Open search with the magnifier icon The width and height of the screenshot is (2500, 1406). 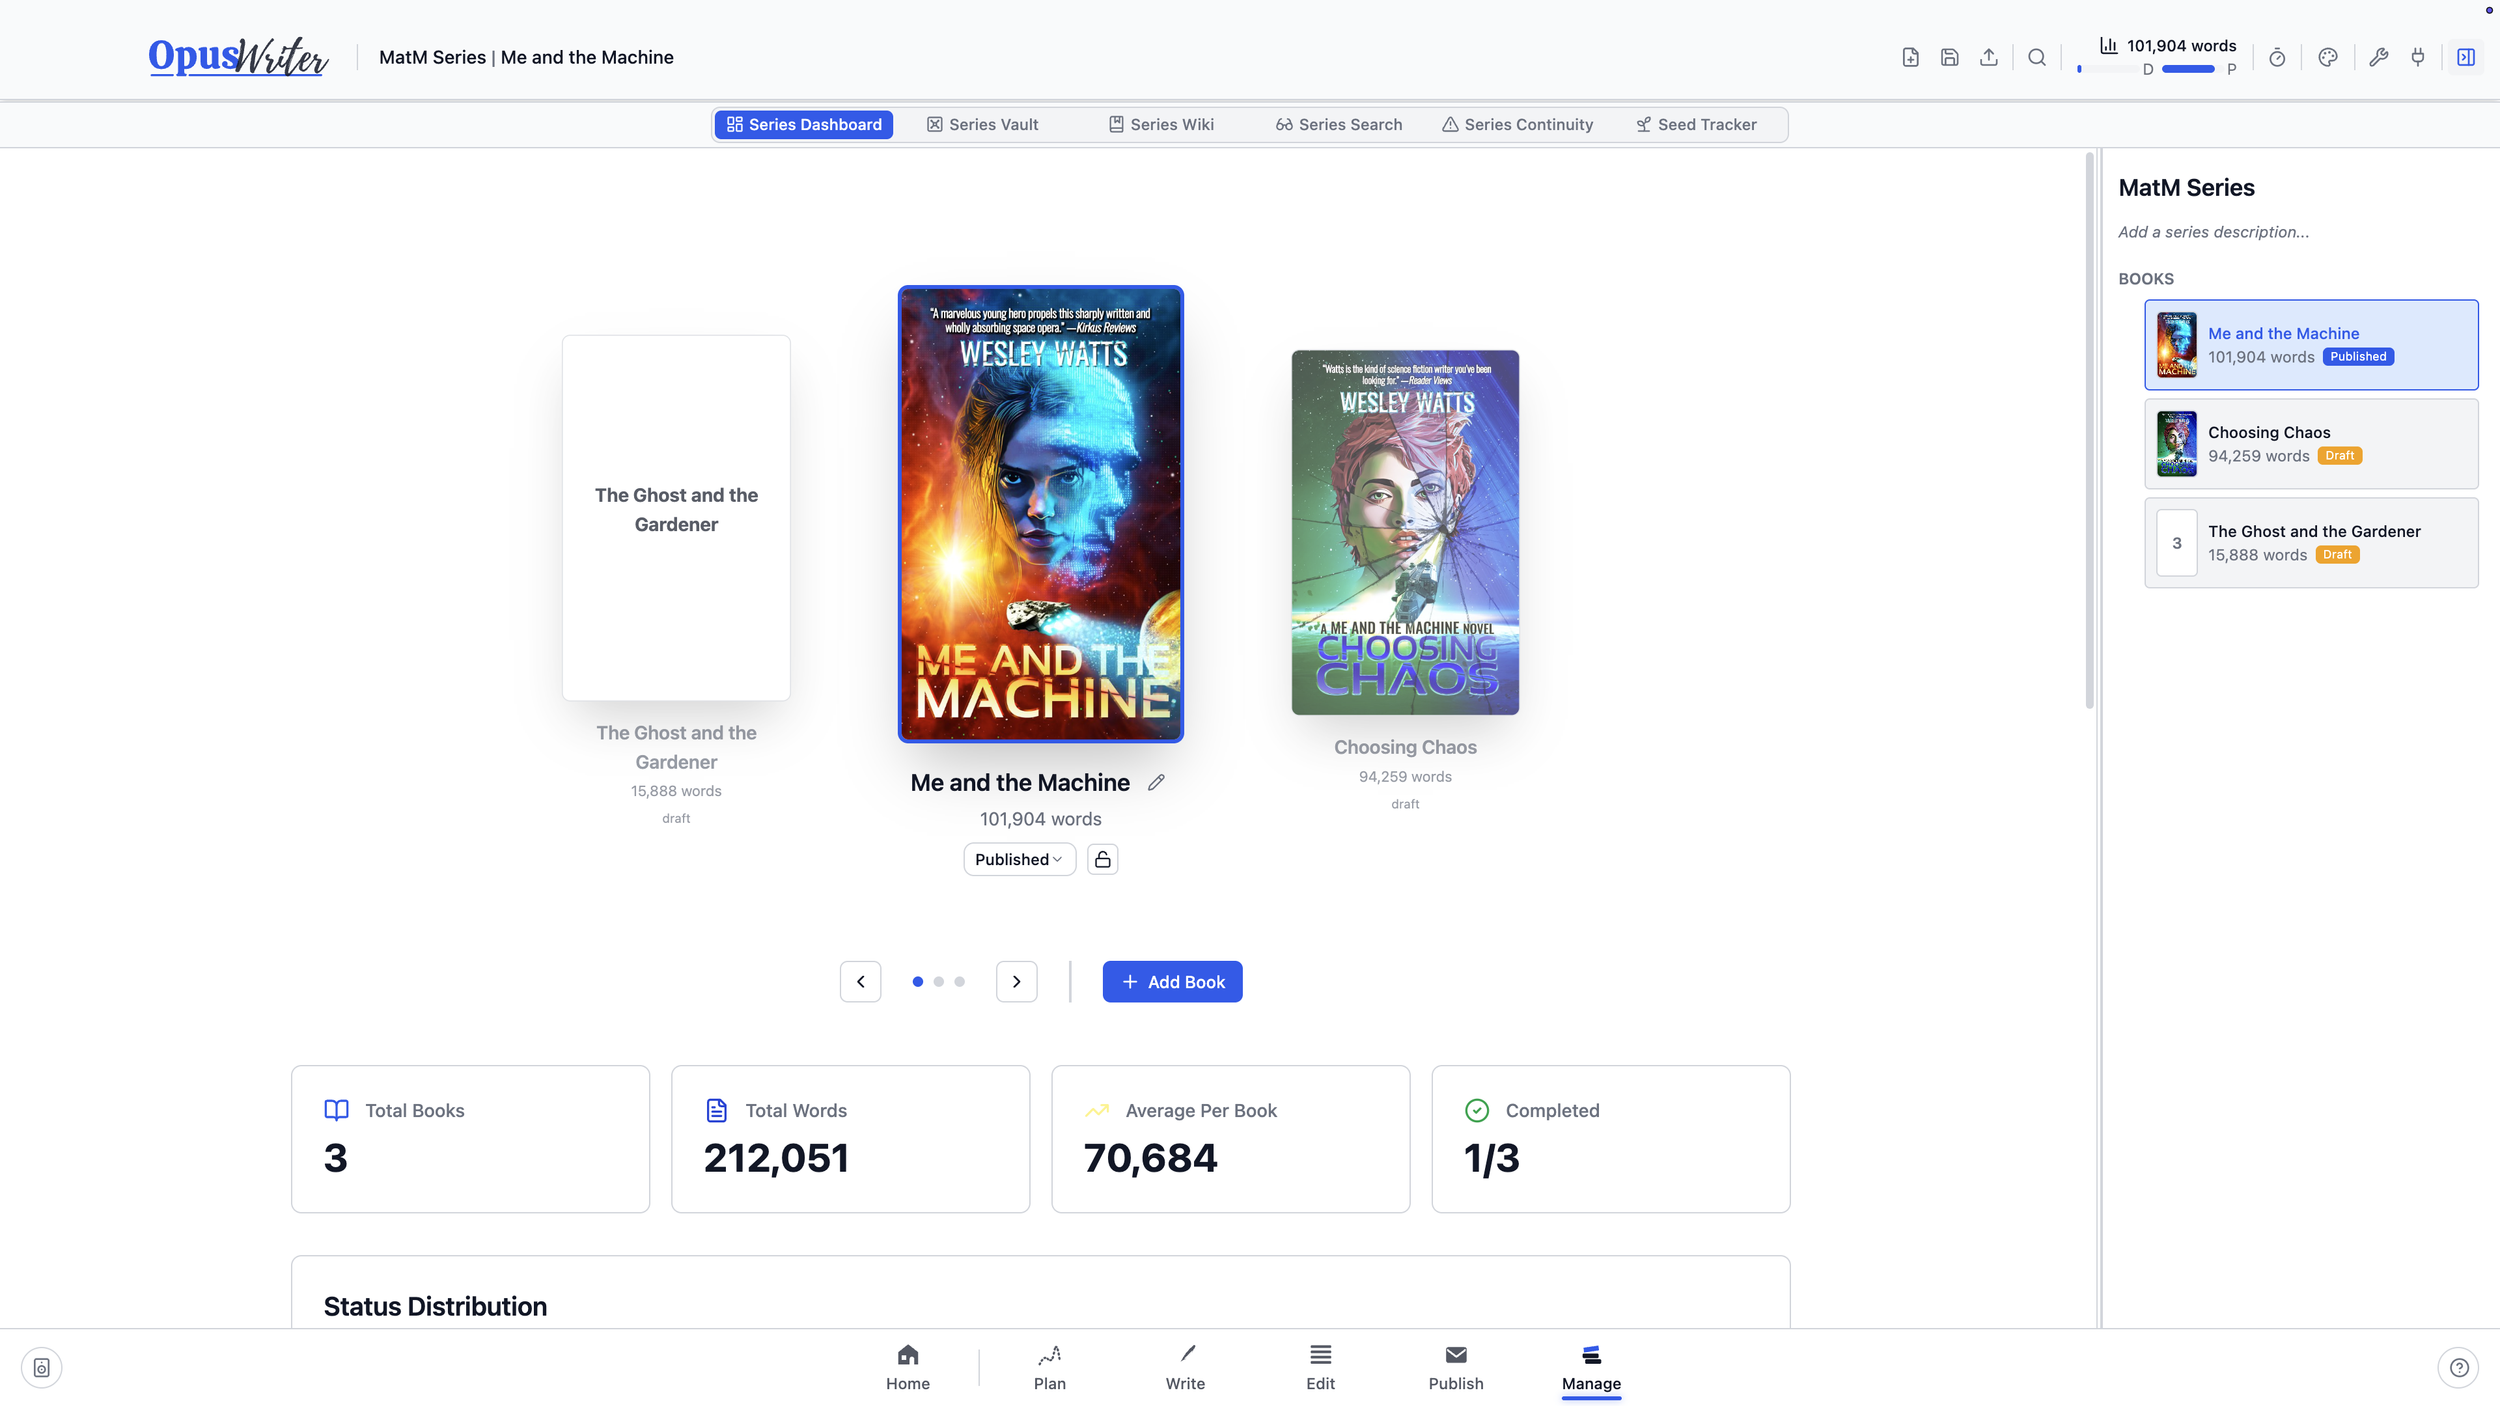(x=2036, y=57)
